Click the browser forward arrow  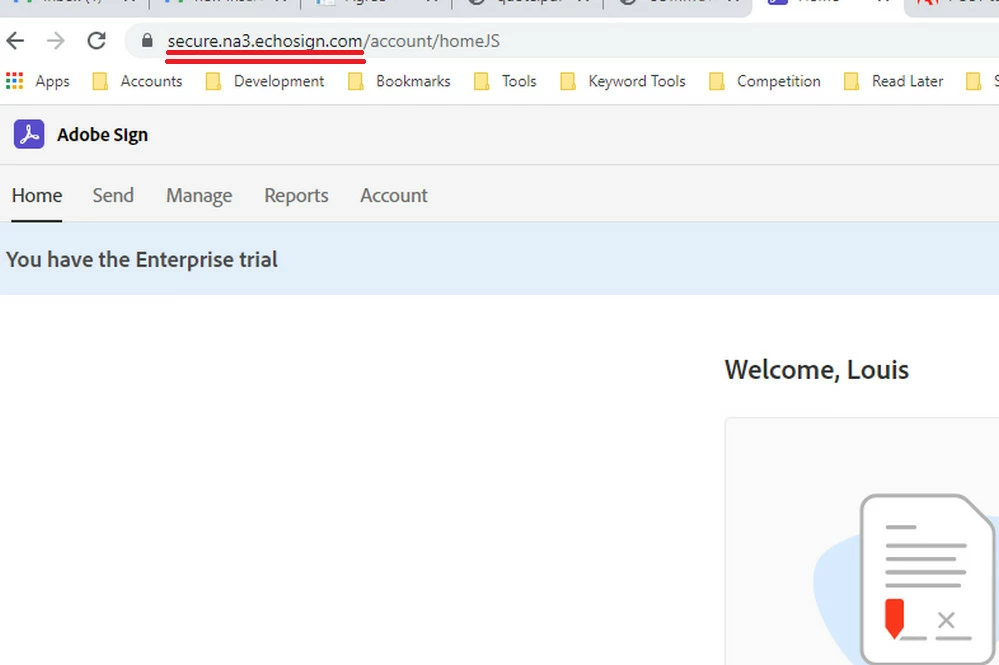[56, 41]
